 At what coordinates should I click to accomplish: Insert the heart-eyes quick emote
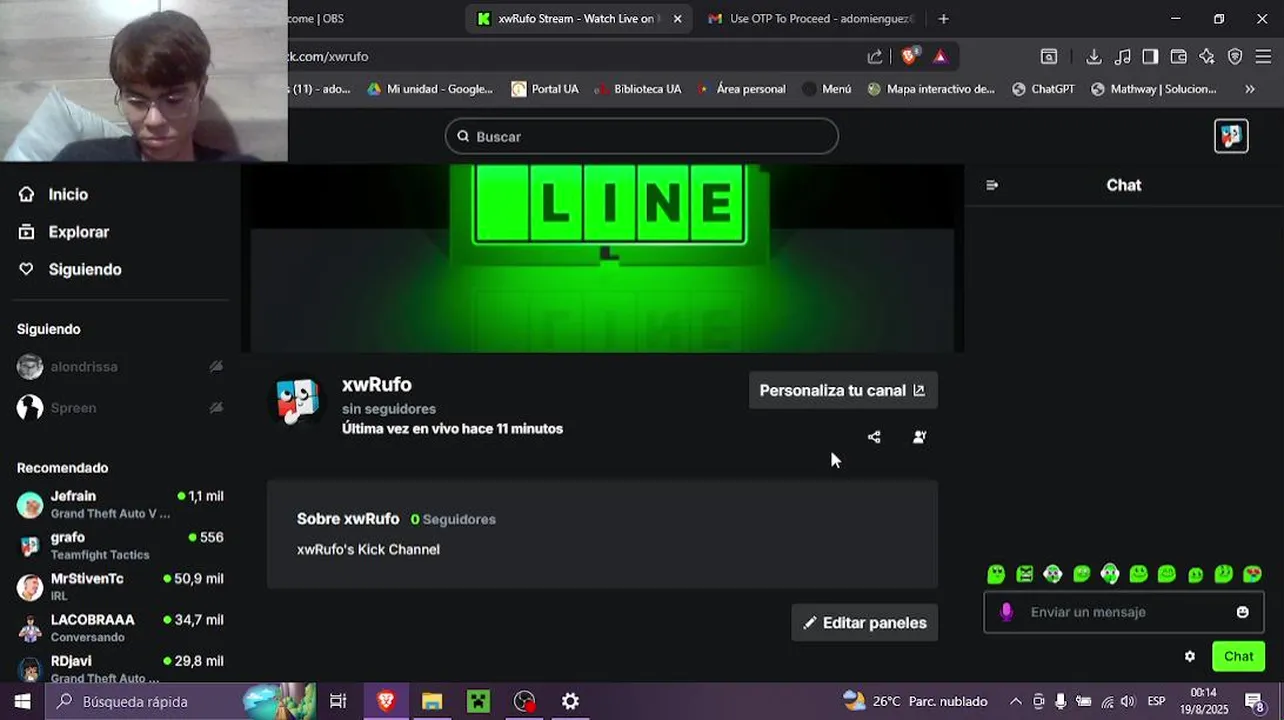tap(1252, 574)
